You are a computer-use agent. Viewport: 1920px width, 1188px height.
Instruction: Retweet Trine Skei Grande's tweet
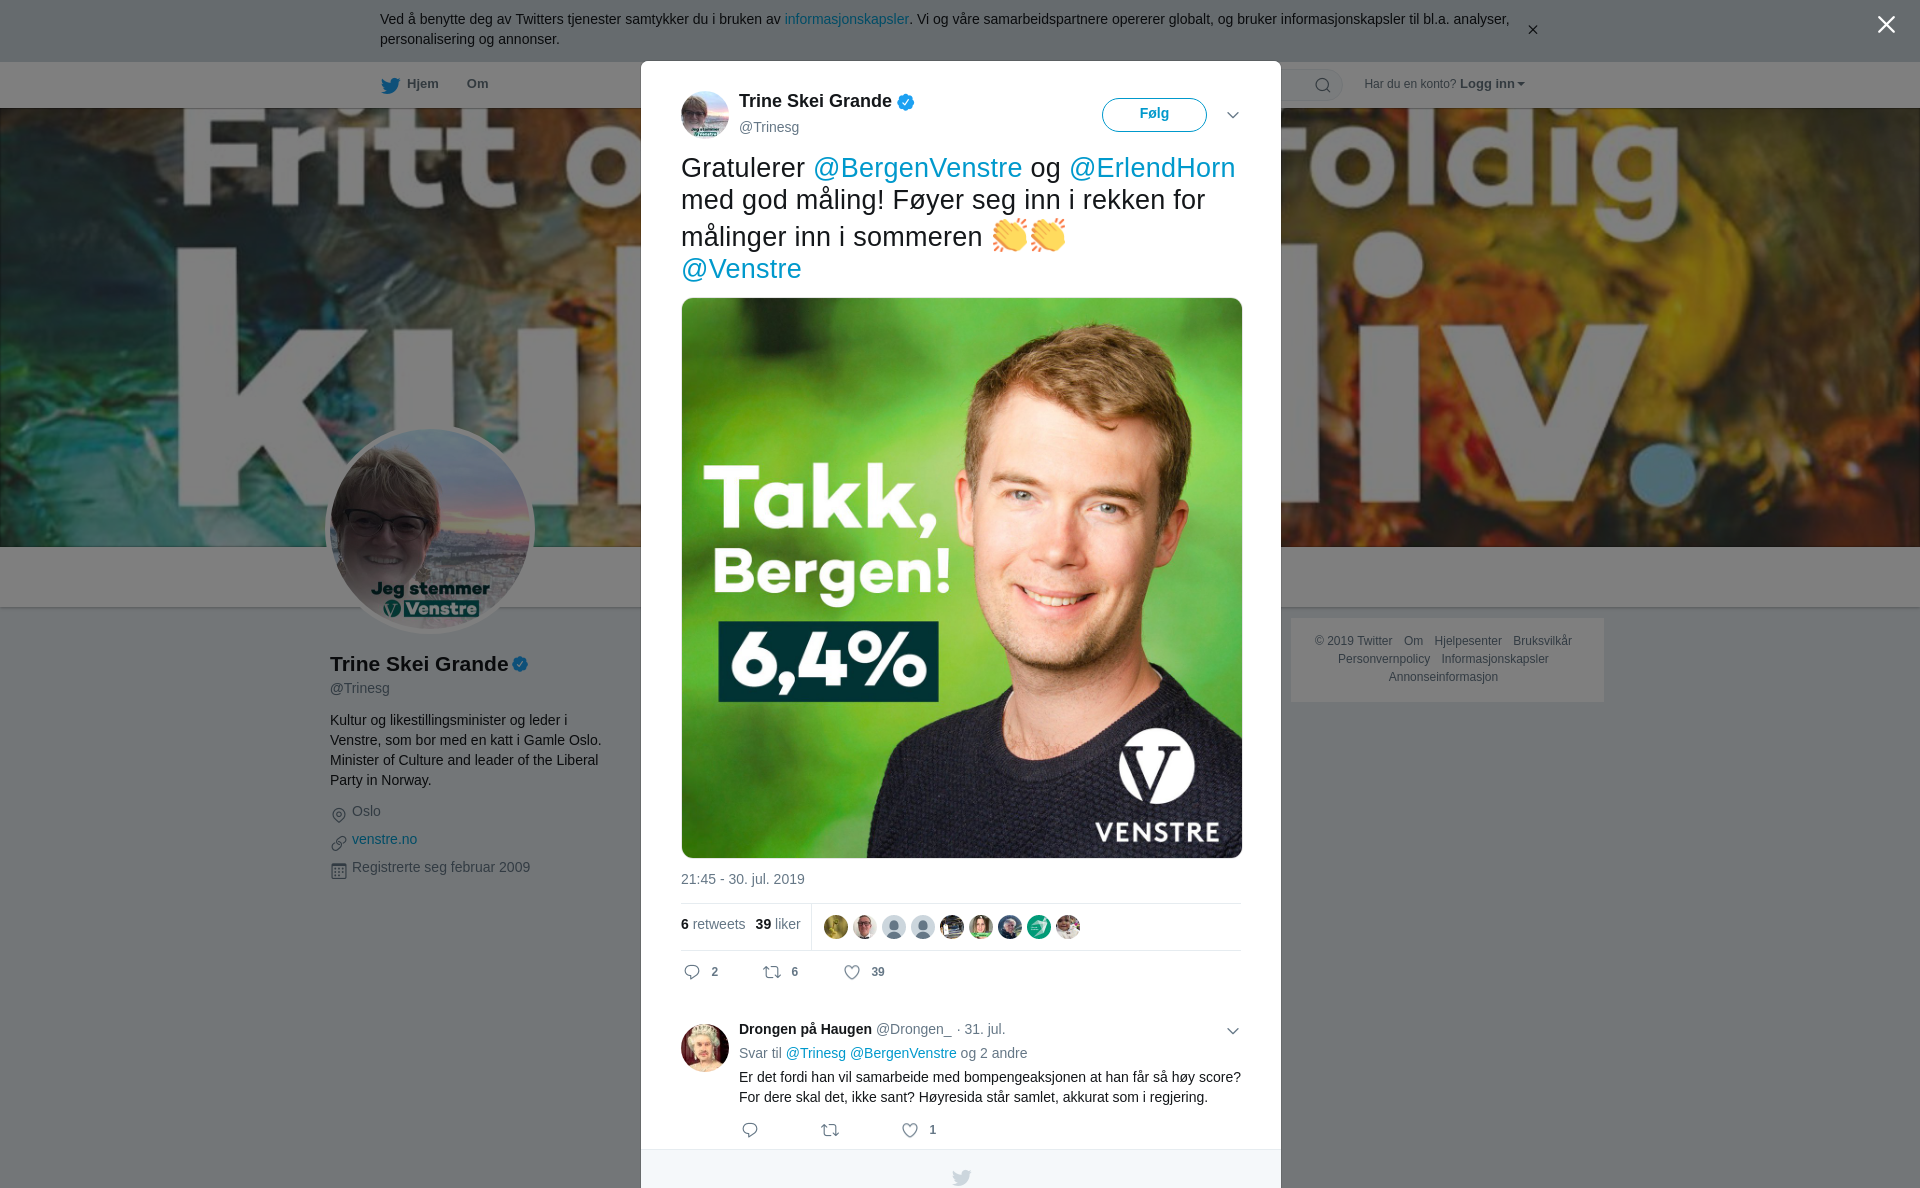(x=772, y=972)
